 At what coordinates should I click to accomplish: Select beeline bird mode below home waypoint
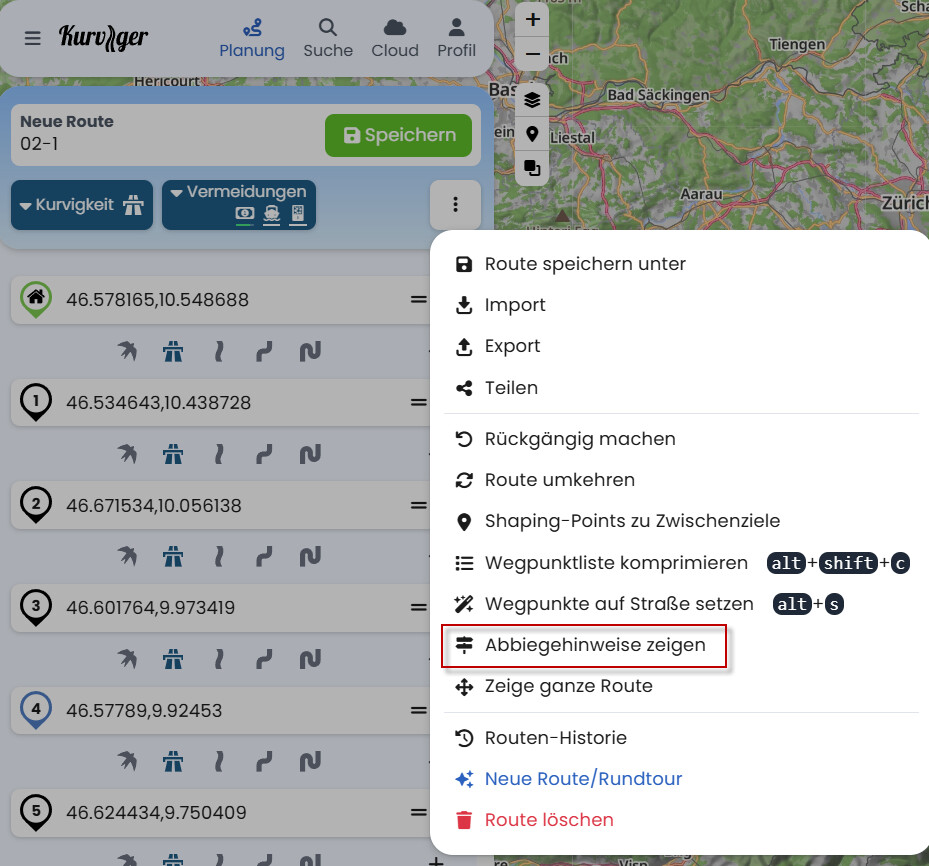point(127,351)
